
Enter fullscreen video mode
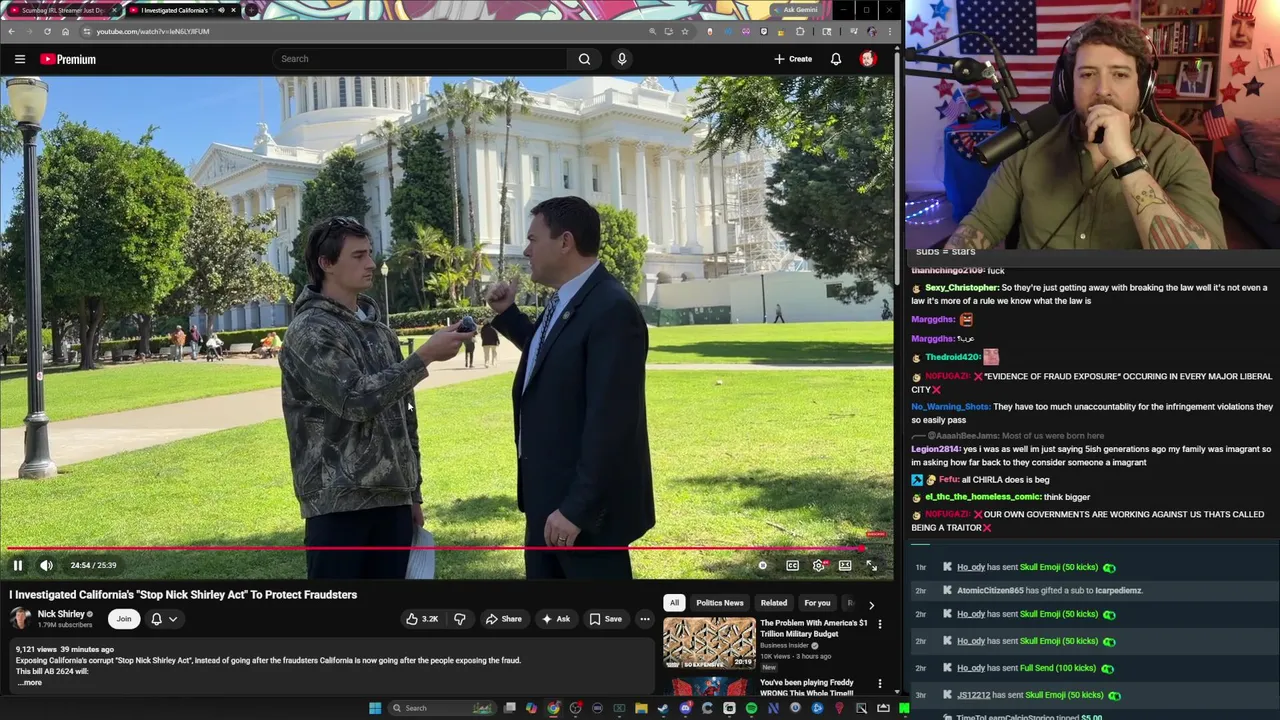(871, 566)
